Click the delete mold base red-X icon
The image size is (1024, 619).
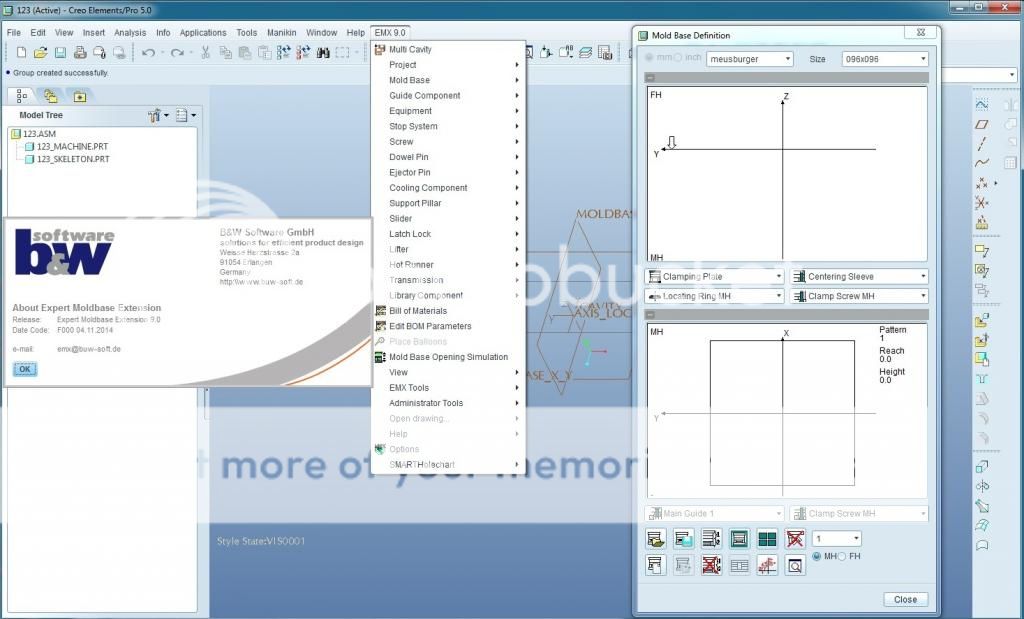(x=795, y=539)
